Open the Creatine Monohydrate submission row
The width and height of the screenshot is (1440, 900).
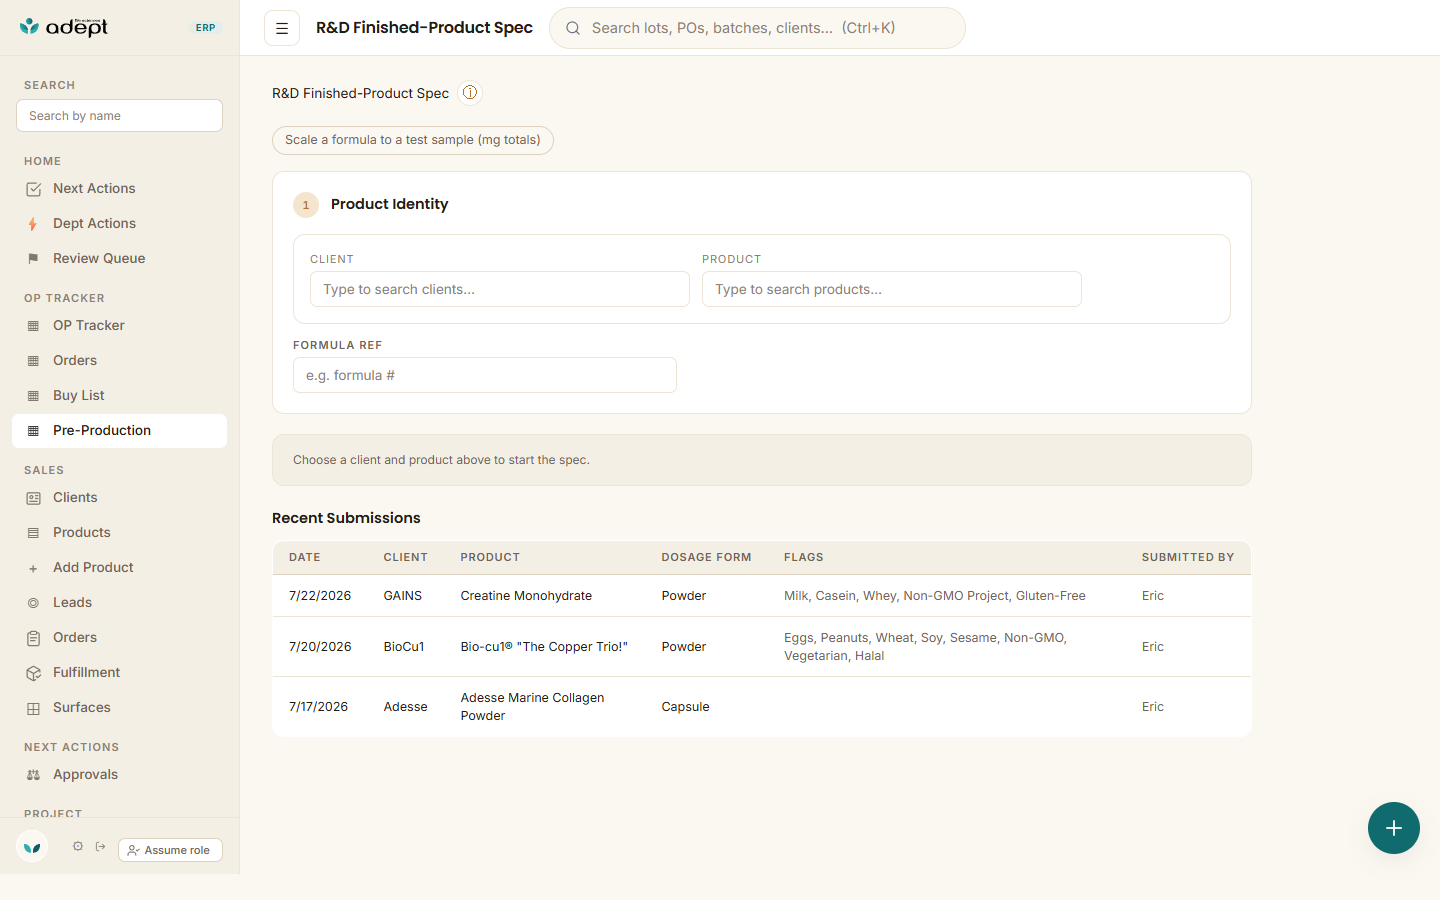click(x=762, y=596)
